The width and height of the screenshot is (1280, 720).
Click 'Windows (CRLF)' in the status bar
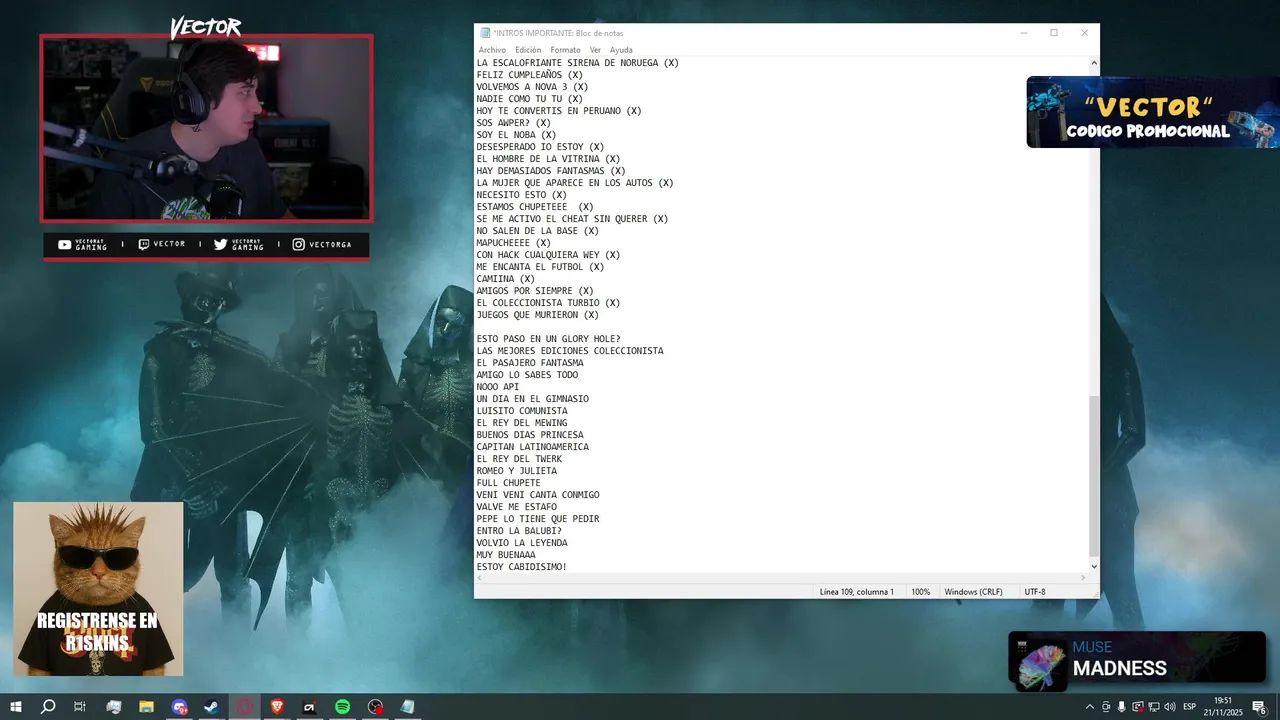973,592
